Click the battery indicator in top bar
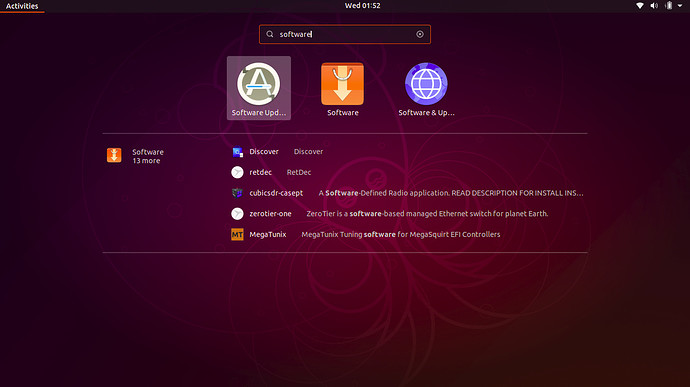Viewport: 690px width, 387px height. click(669, 6)
